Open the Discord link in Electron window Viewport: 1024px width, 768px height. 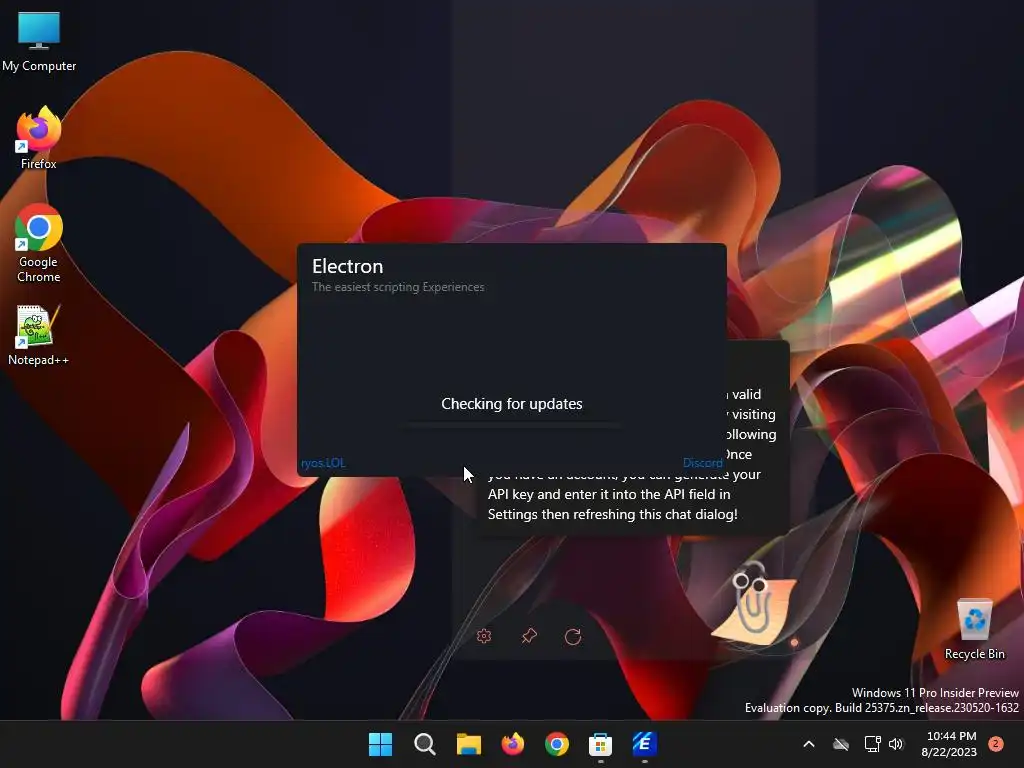pos(703,463)
